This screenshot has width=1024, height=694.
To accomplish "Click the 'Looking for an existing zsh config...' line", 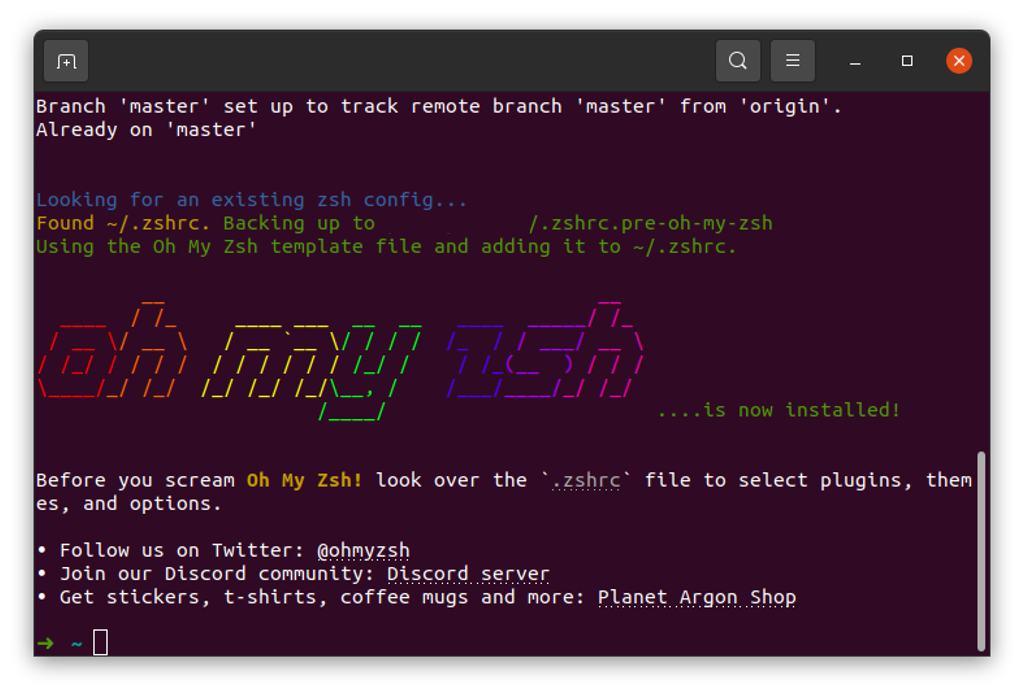I will pyautogui.click(x=251, y=200).
